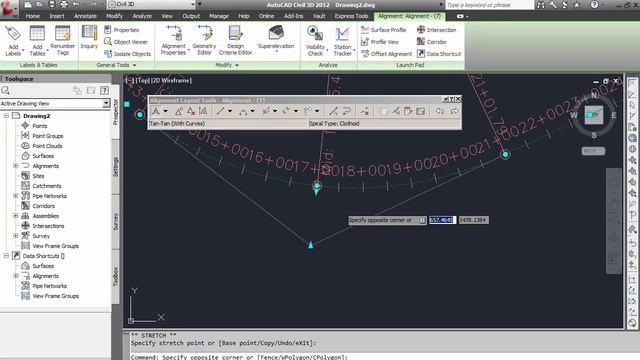Click Isolate Objects
The image size is (640, 360).
pyautogui.click(x=127, y=53)
